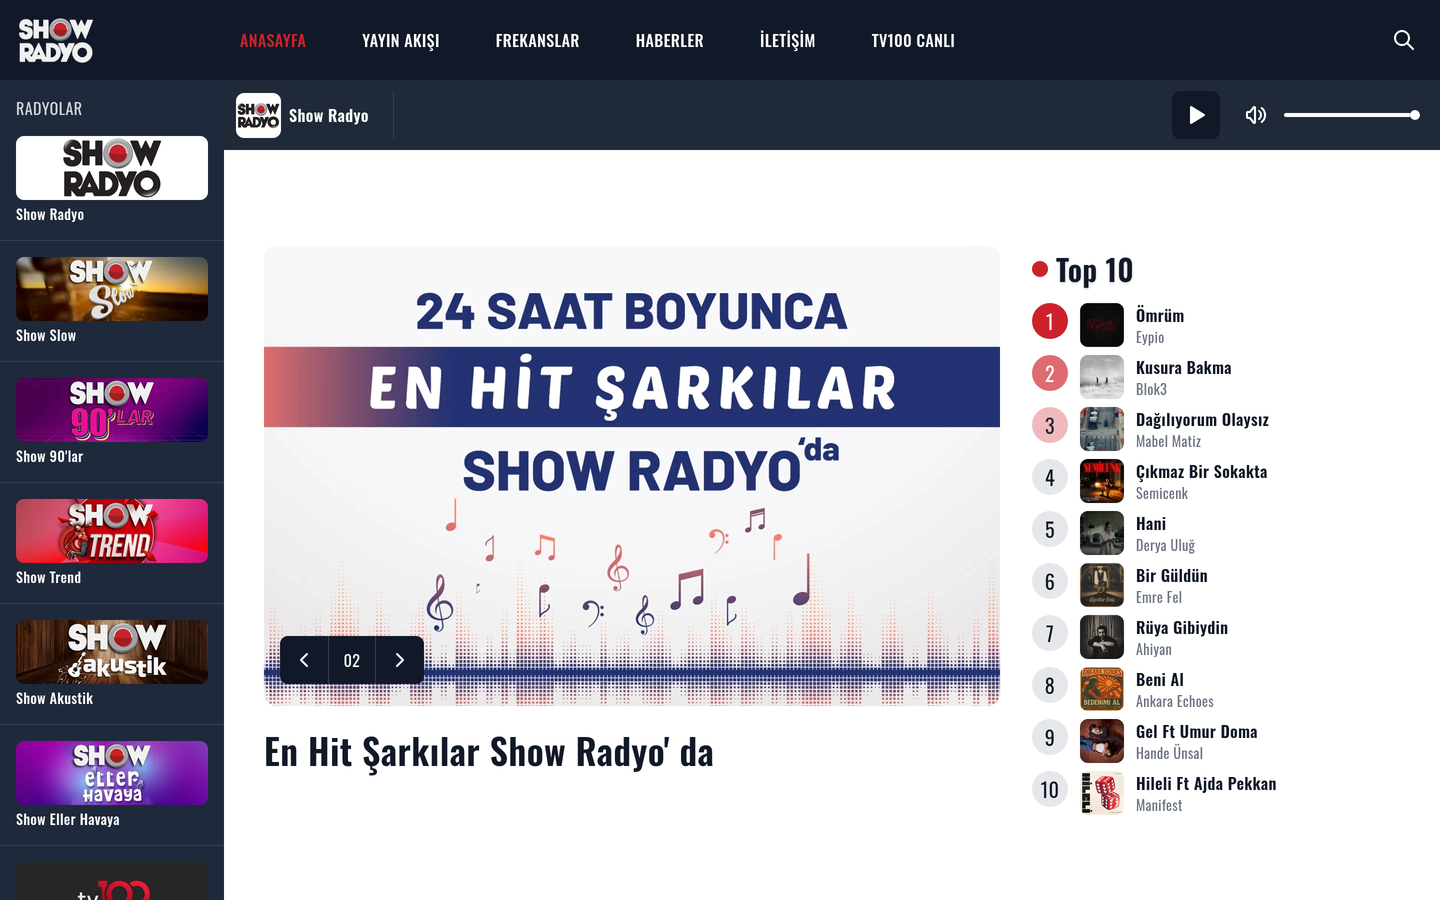Open the search magnifier icon
The height and width of the screenshot is (900, 1440).
[x=1404, y=40]
